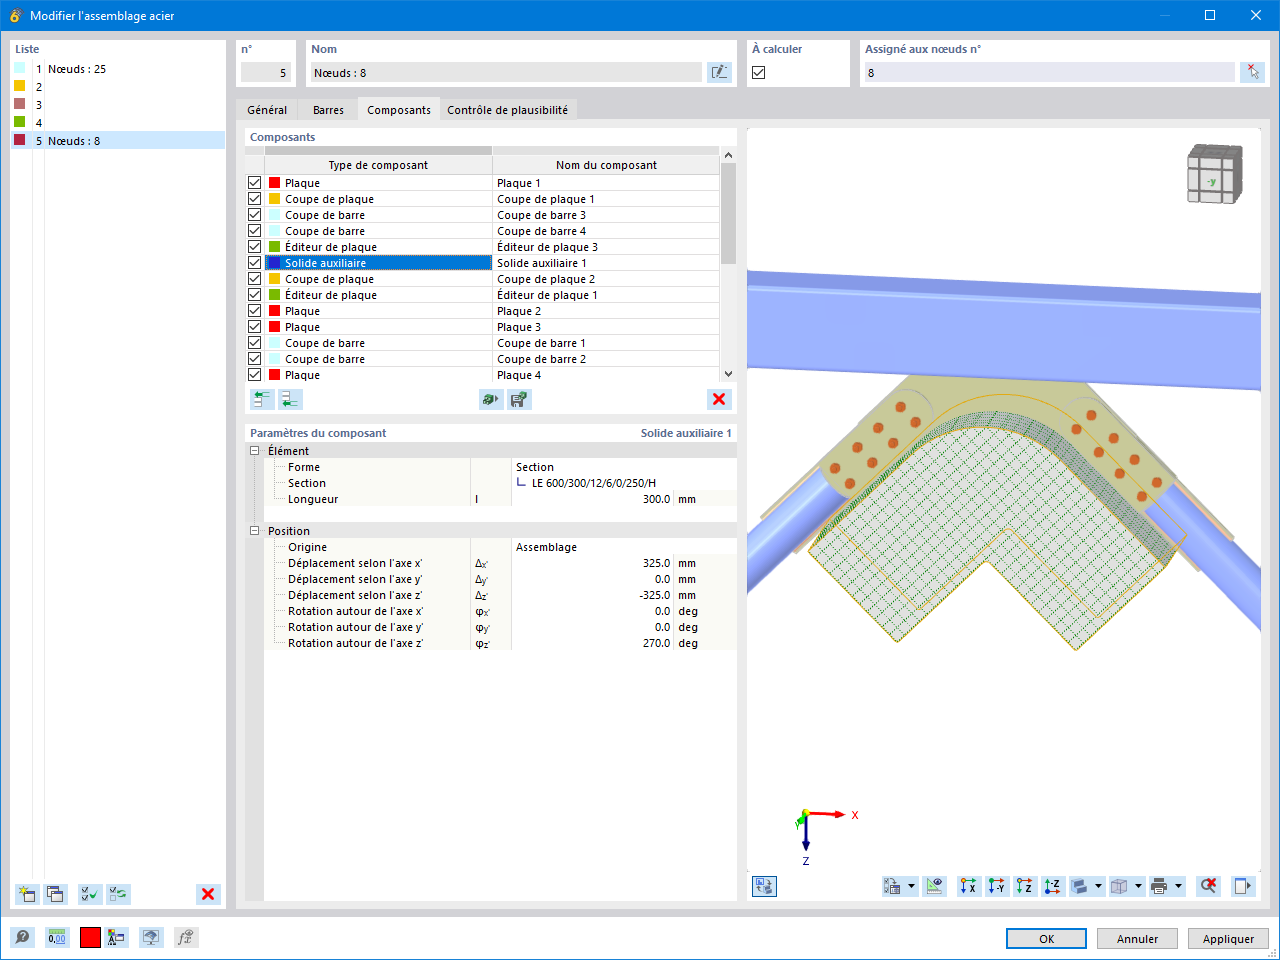This screenshot has height=960, width=1280.
Task: Click the display settings monitor icon
Action: tap(151, 937)
